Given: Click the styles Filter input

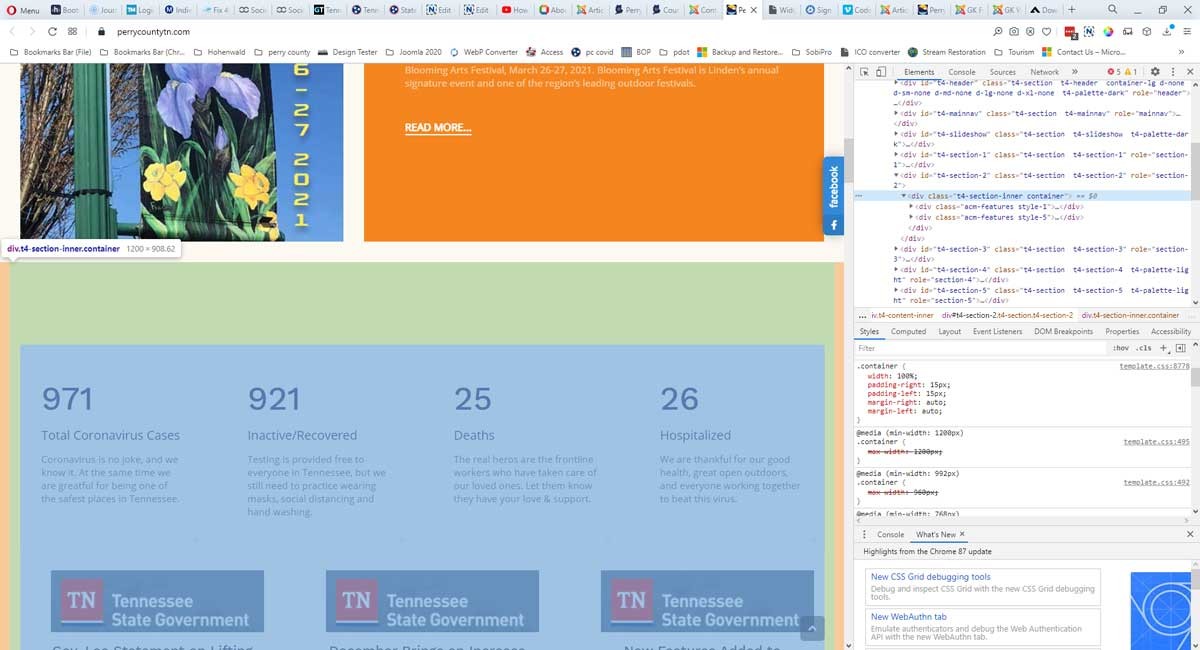Looking at the screenshot, I should click(x=980, y=348).
